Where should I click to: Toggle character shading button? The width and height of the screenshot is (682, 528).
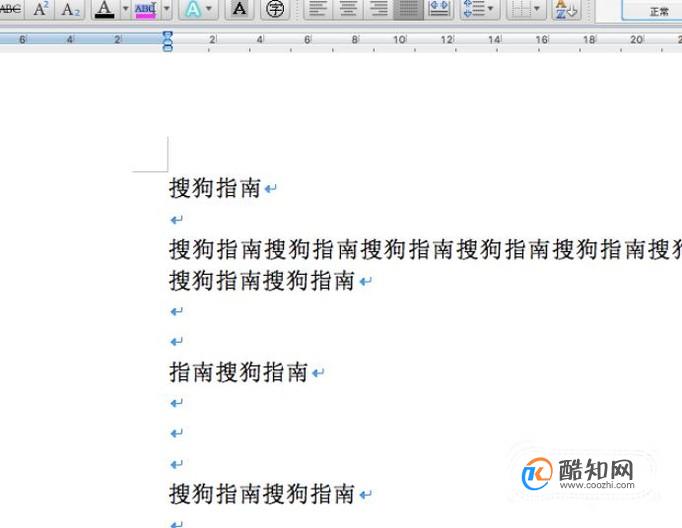point(239,9)
